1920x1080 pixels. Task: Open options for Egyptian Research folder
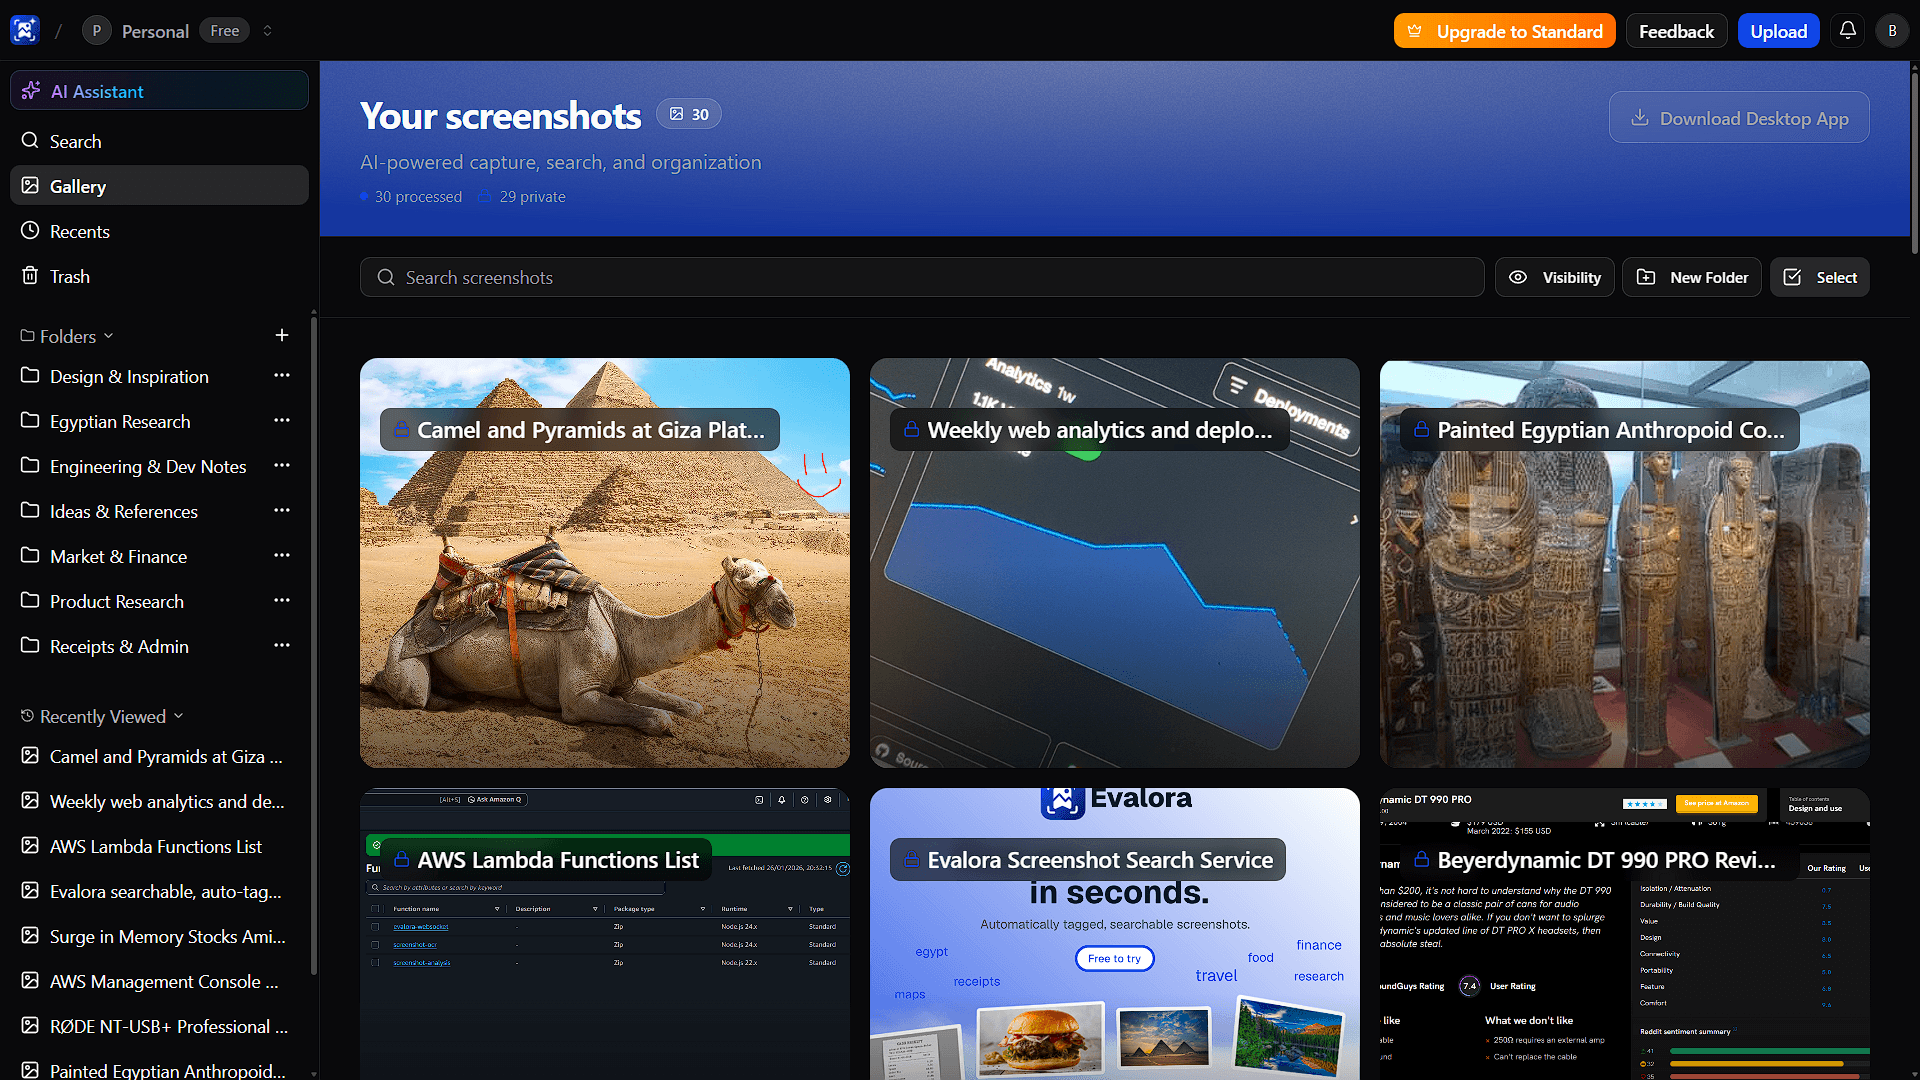tap(282, 421)
